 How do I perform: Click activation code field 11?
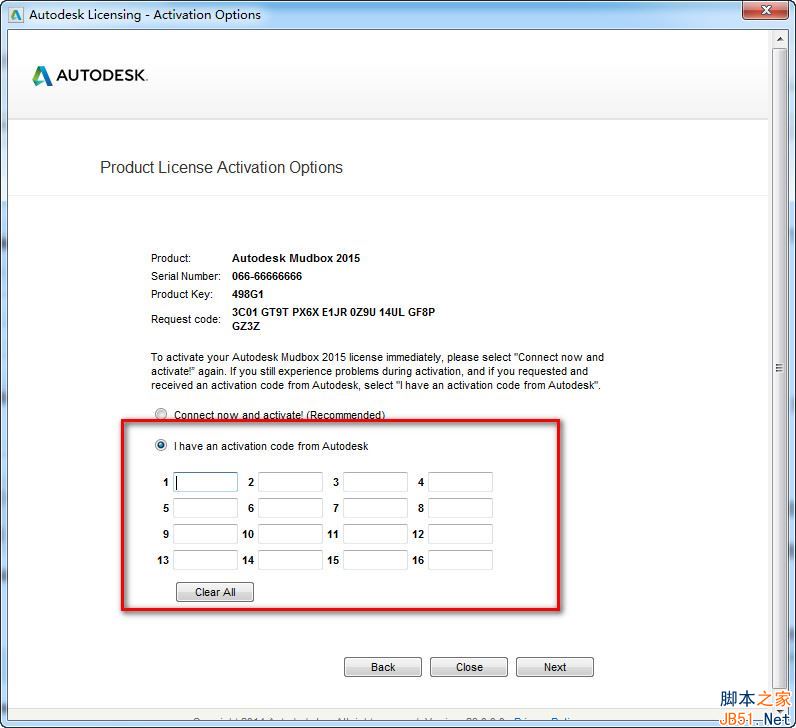(x=375, y=534)
